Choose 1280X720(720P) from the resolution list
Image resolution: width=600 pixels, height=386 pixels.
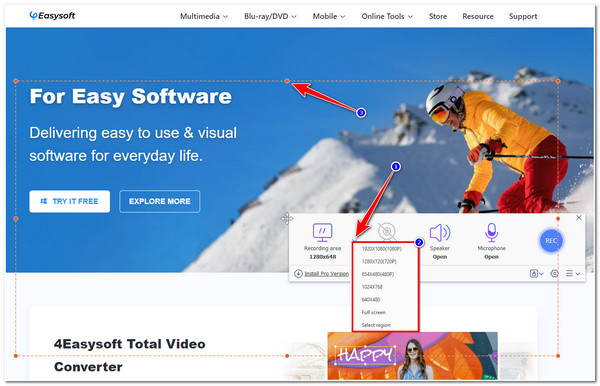coord(379,262)
